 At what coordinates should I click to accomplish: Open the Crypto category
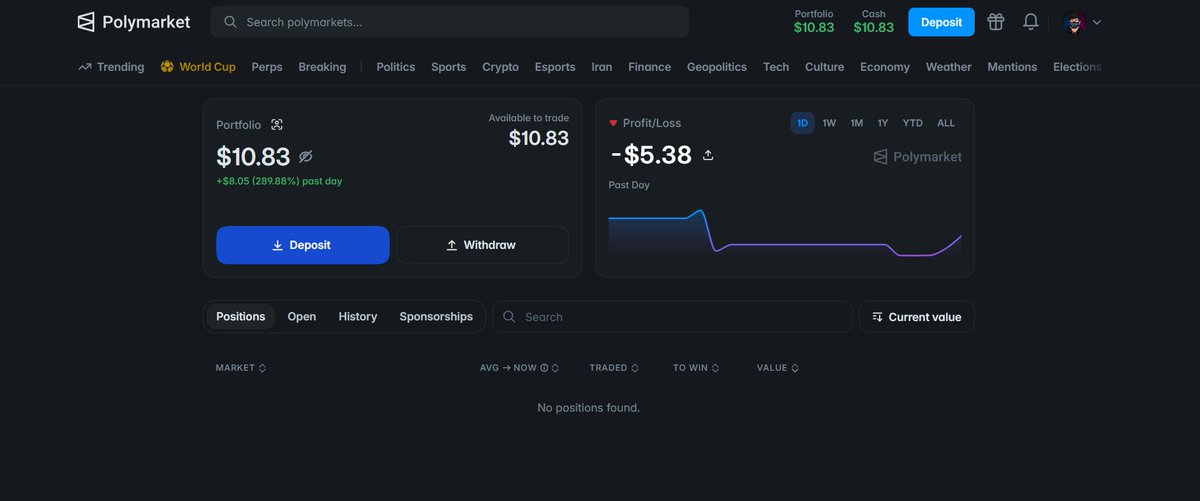pyautogui.click(x=501, y=67)
